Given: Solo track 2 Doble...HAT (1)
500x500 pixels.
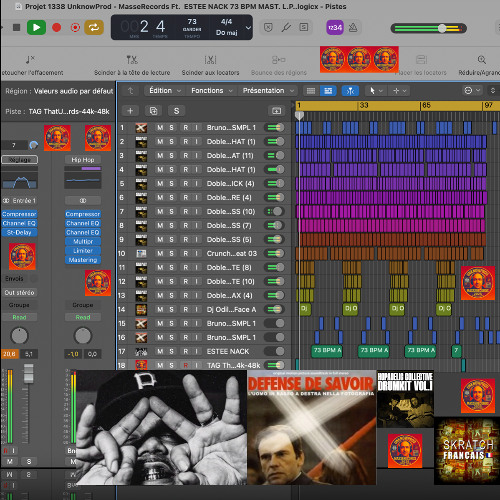Looking at the screenshot, I should (x=171, y=141).
